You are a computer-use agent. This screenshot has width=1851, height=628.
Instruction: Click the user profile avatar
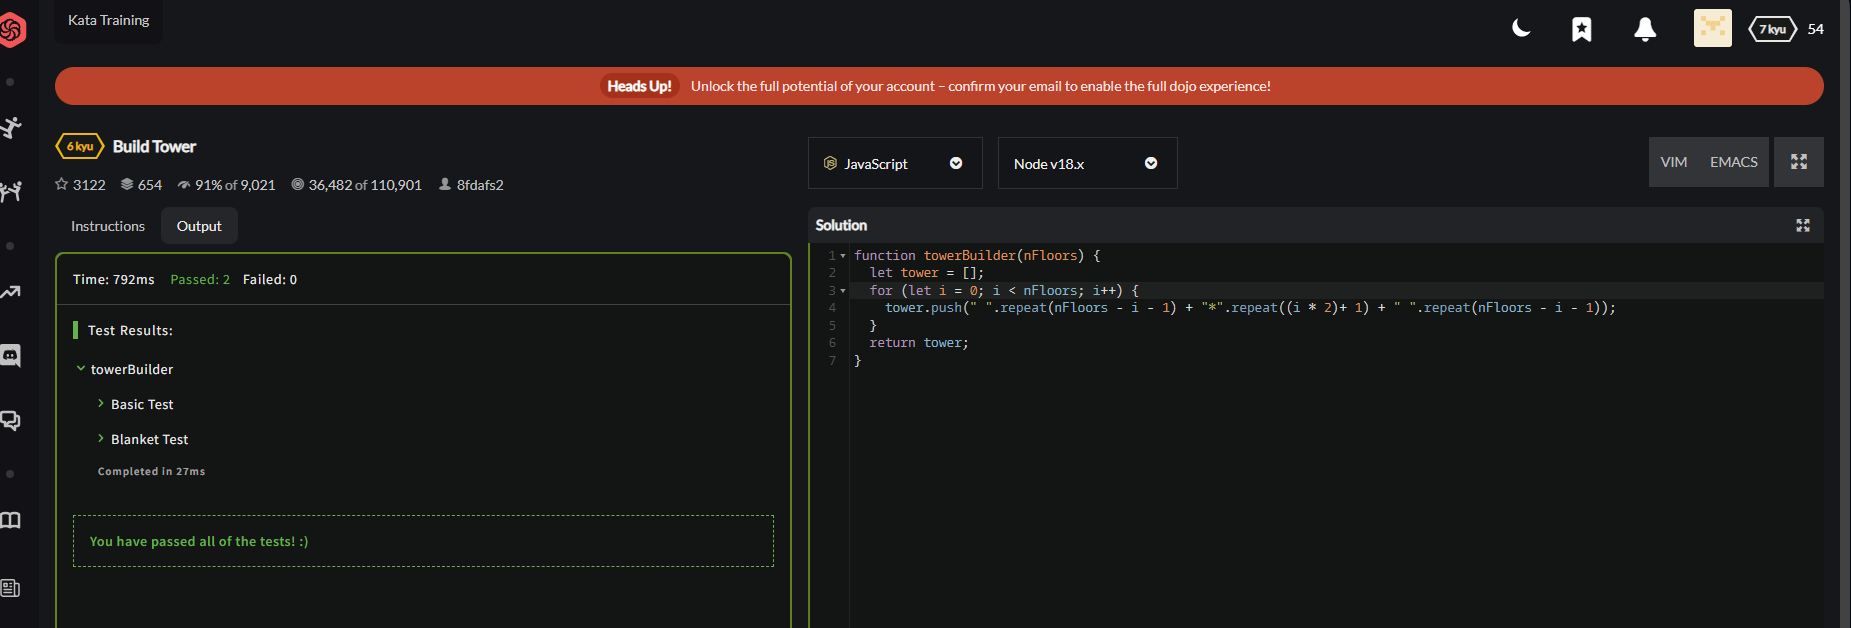click(x=1712, y=29)
